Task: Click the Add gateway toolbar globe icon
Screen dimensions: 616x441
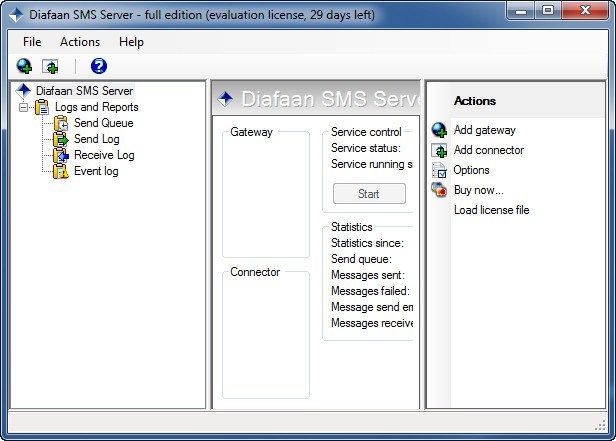Action: [24, 66]
